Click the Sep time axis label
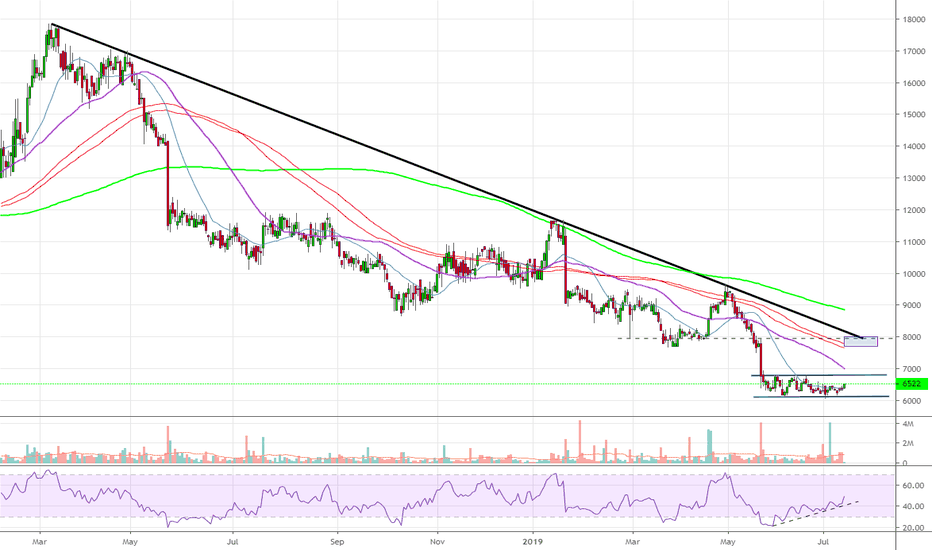This screenshot has height=550, width=932. pyautogui.click(x=337, y=542)
